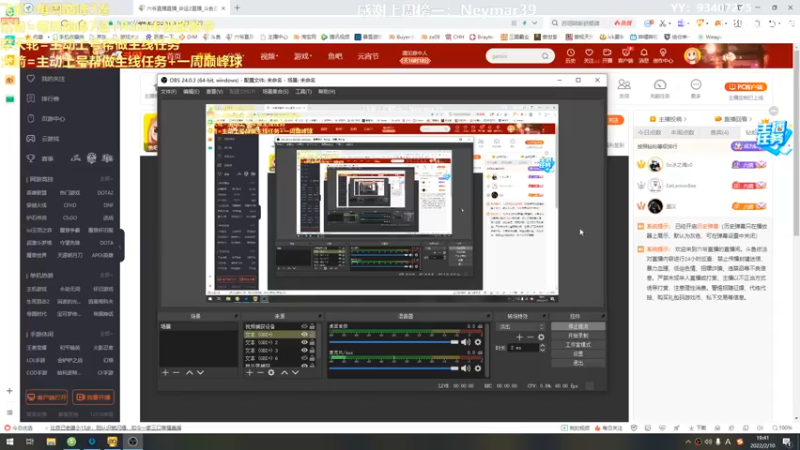Collapse the website left sidebar handle
Viewport: 800px width, 450px height.
click(122, 246)
